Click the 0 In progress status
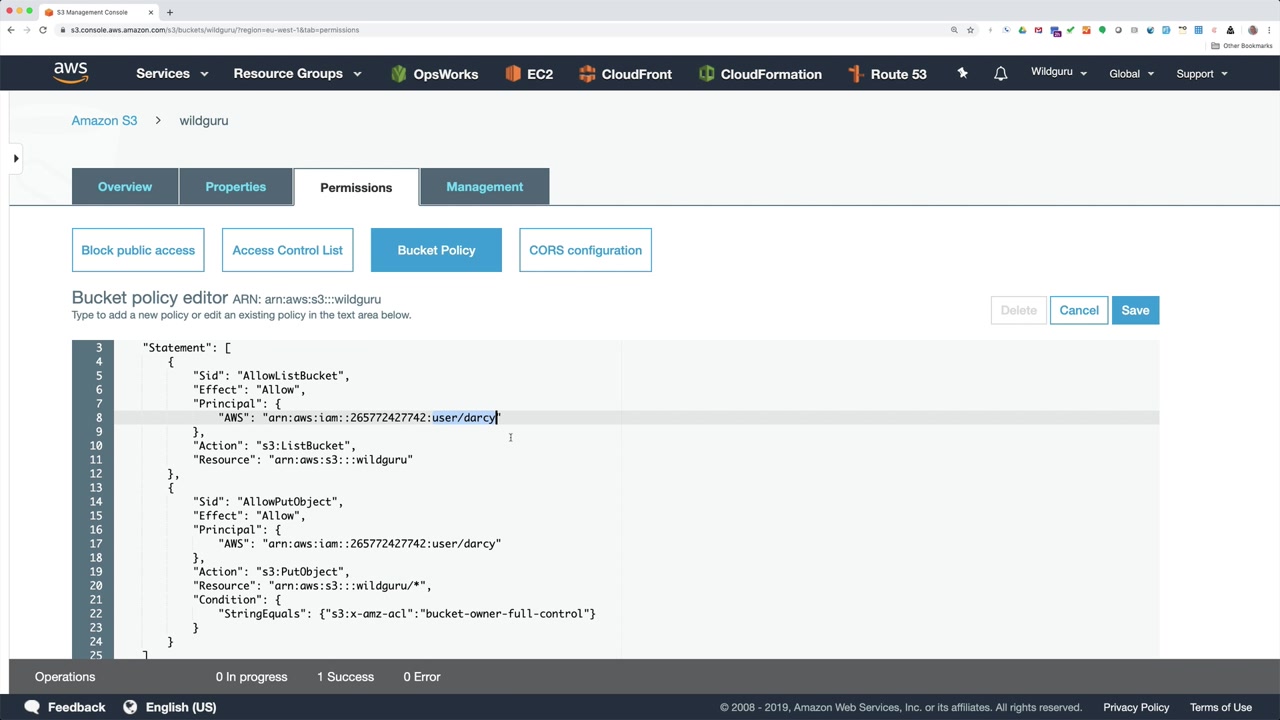The height and width of the screenshot is (720, 1280). click(x=251, y=677)
